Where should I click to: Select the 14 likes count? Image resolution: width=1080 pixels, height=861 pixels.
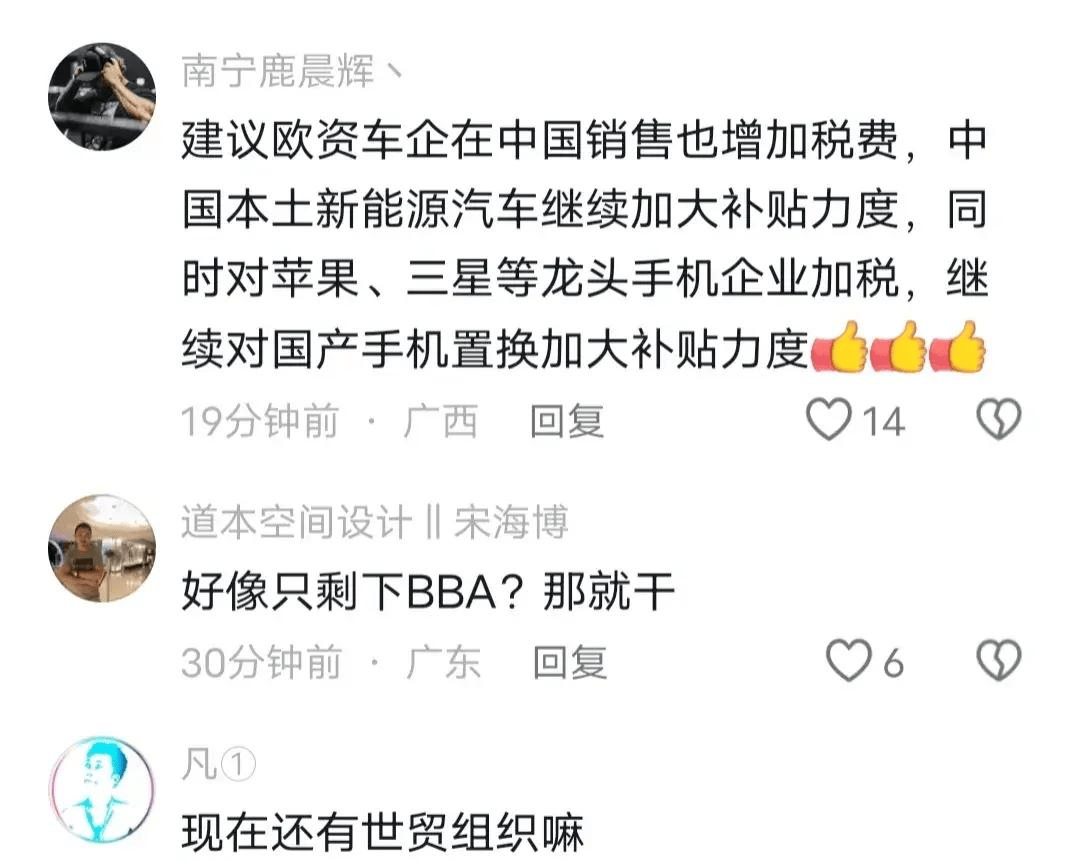click(883, 422)
